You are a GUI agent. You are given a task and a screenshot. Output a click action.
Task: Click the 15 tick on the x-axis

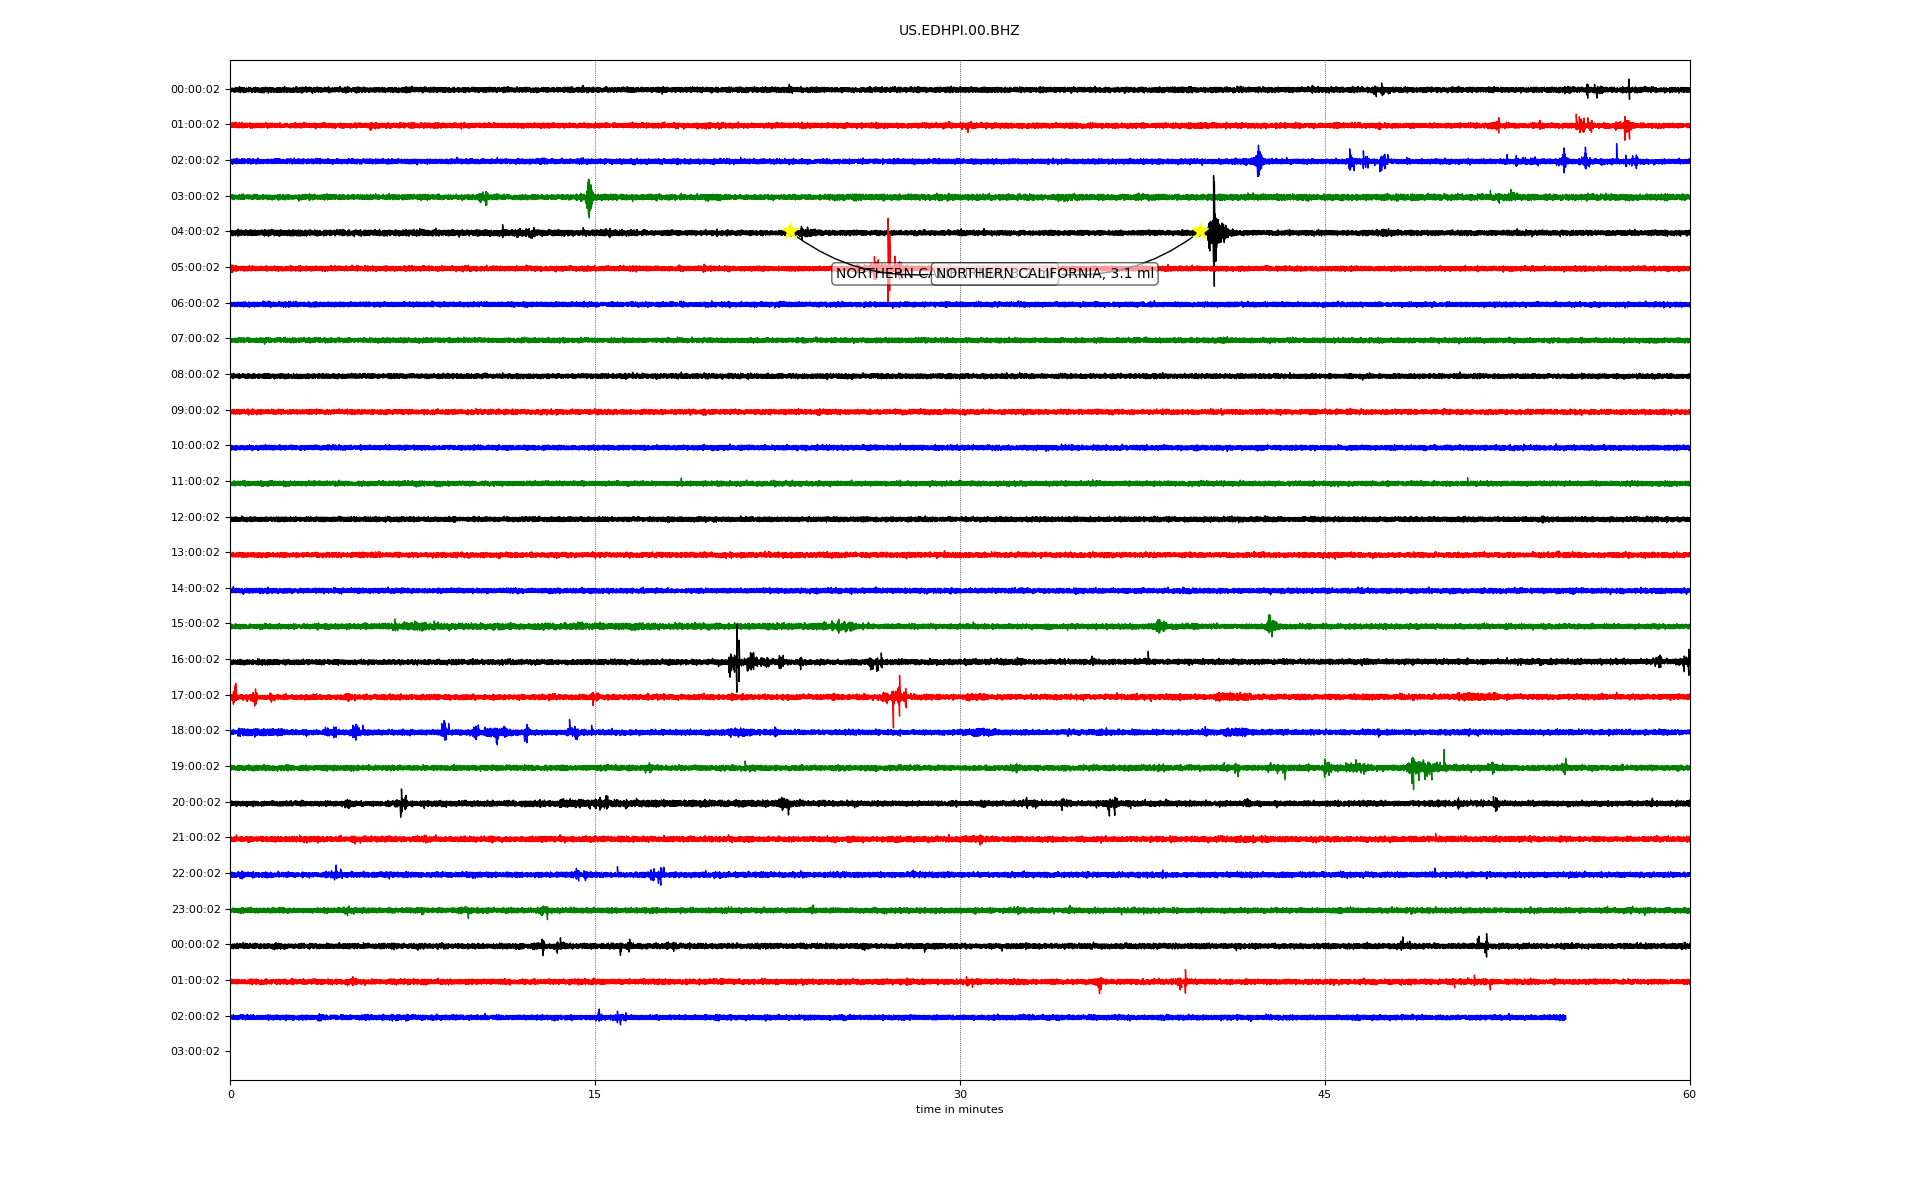pos(595,1094)
